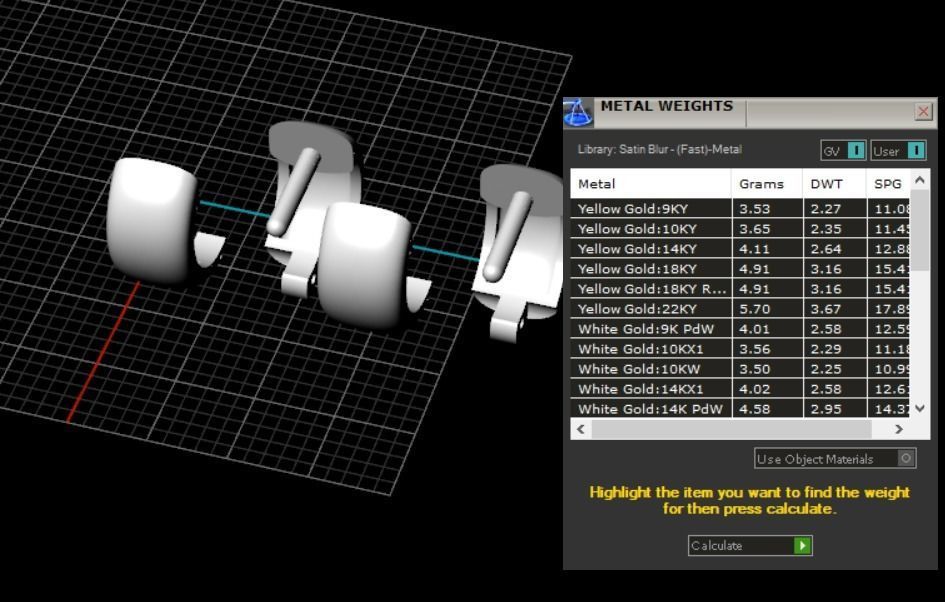Click the Library: Satin Blur label

coord(659,149)
